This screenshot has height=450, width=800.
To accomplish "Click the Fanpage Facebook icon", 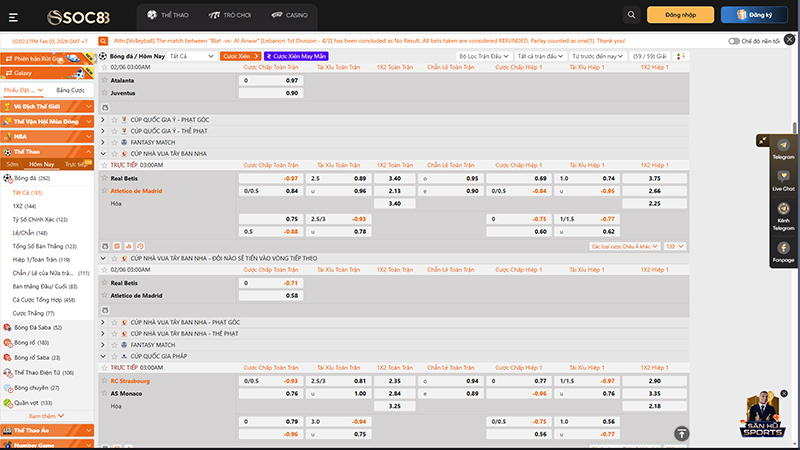I will [783, 248].
